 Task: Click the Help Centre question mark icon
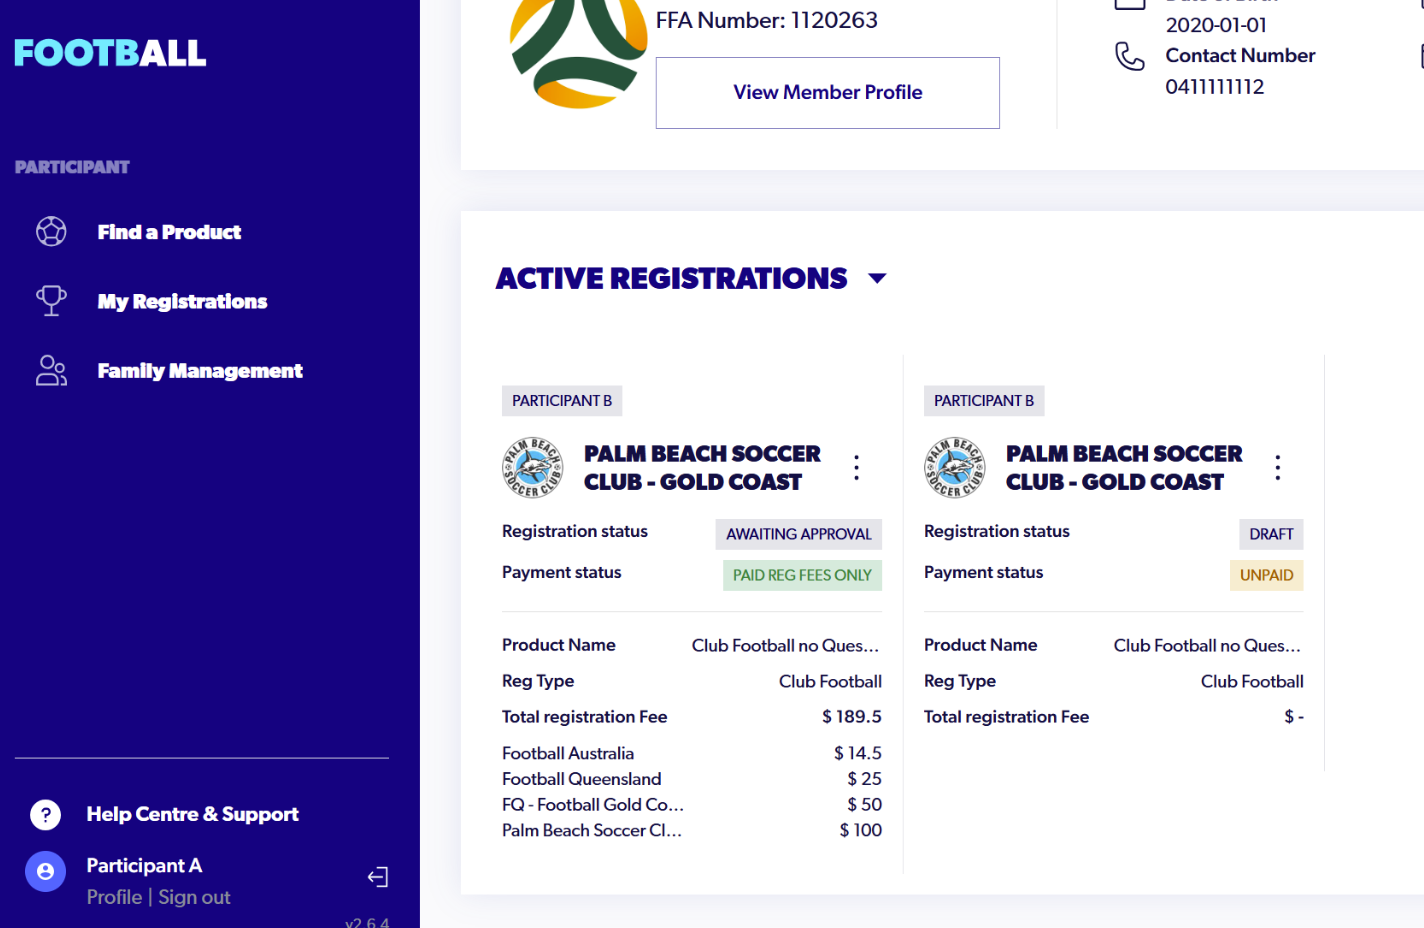tap(45, 814)
